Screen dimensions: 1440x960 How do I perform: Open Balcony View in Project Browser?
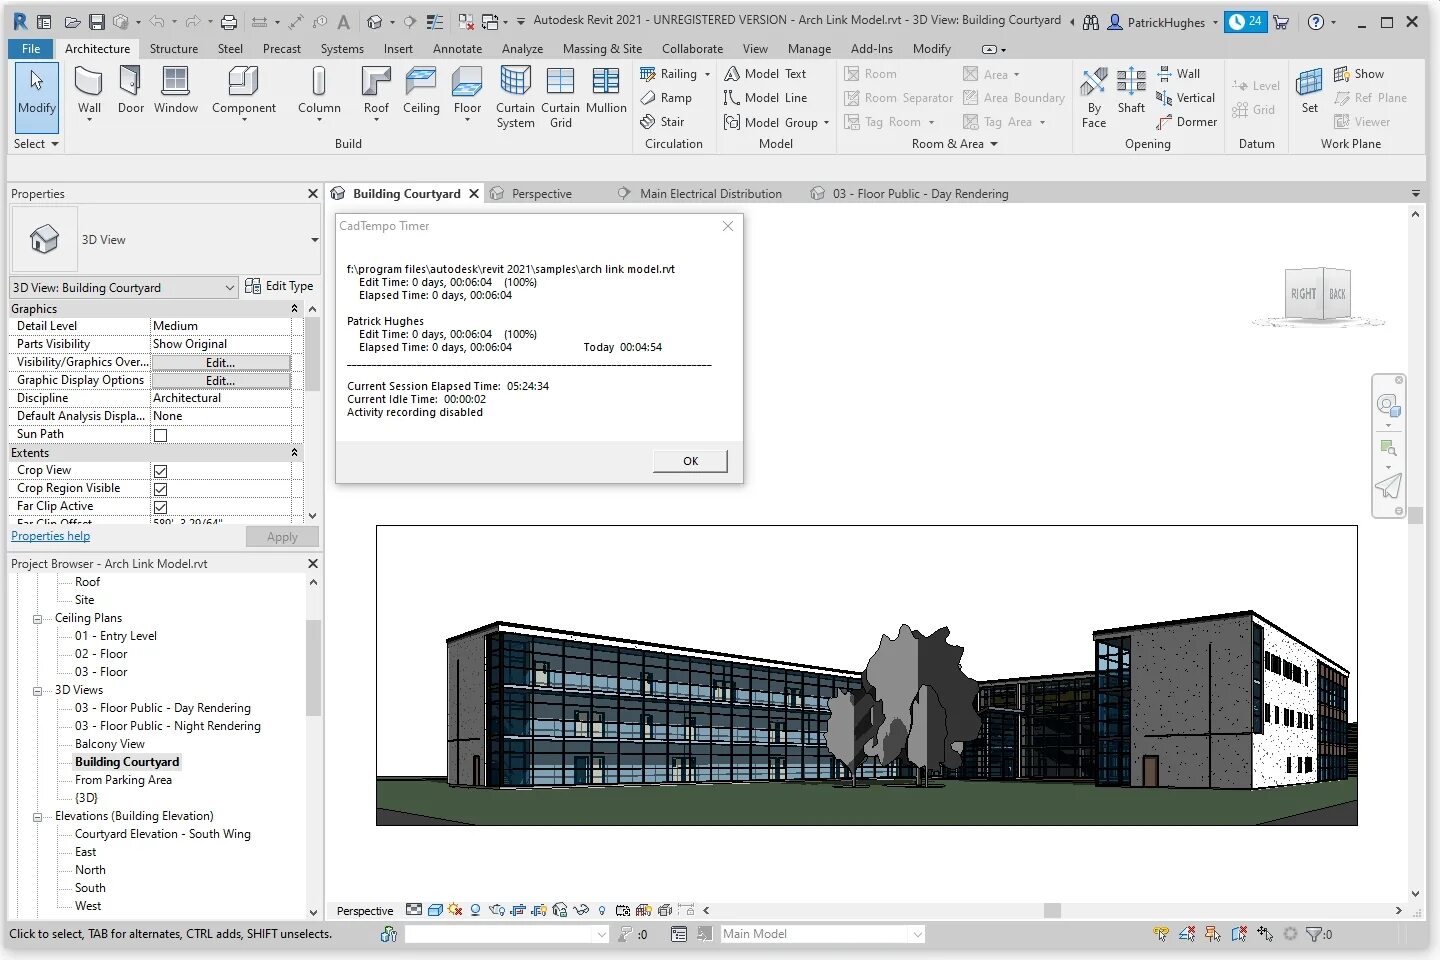click(110, 744)
